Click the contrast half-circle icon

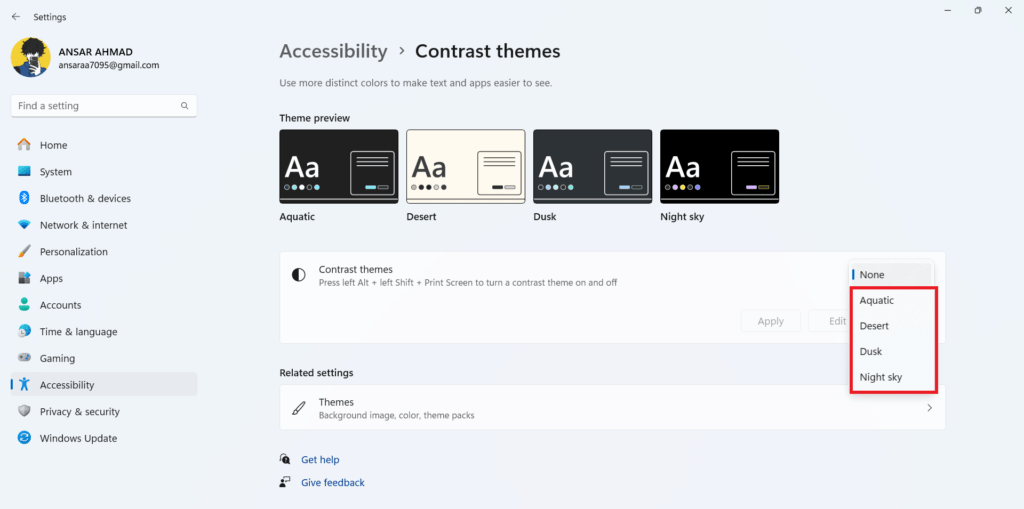coord(298,275)
